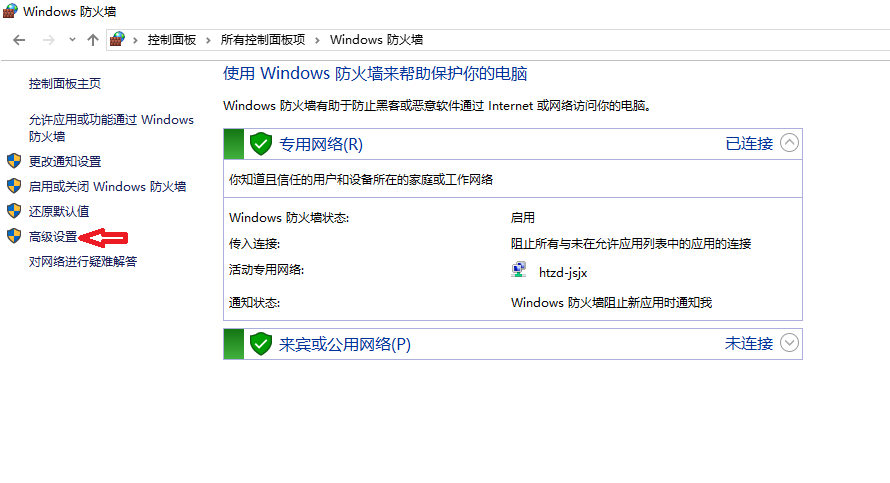Open 启用或关闭 Windows 防火墙 link
This screenshot has width=890, height=483.
(x=107, y=187)
